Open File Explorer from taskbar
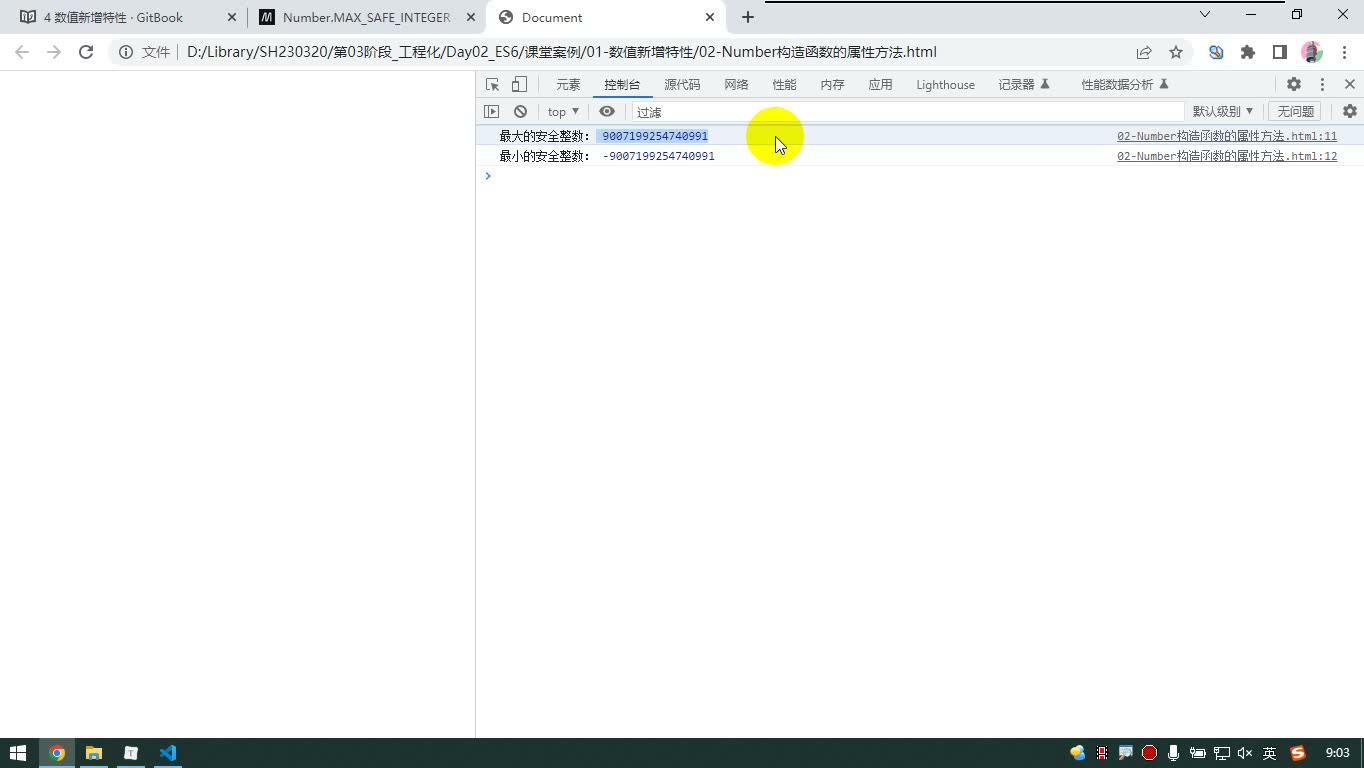 tap(94, 753)
